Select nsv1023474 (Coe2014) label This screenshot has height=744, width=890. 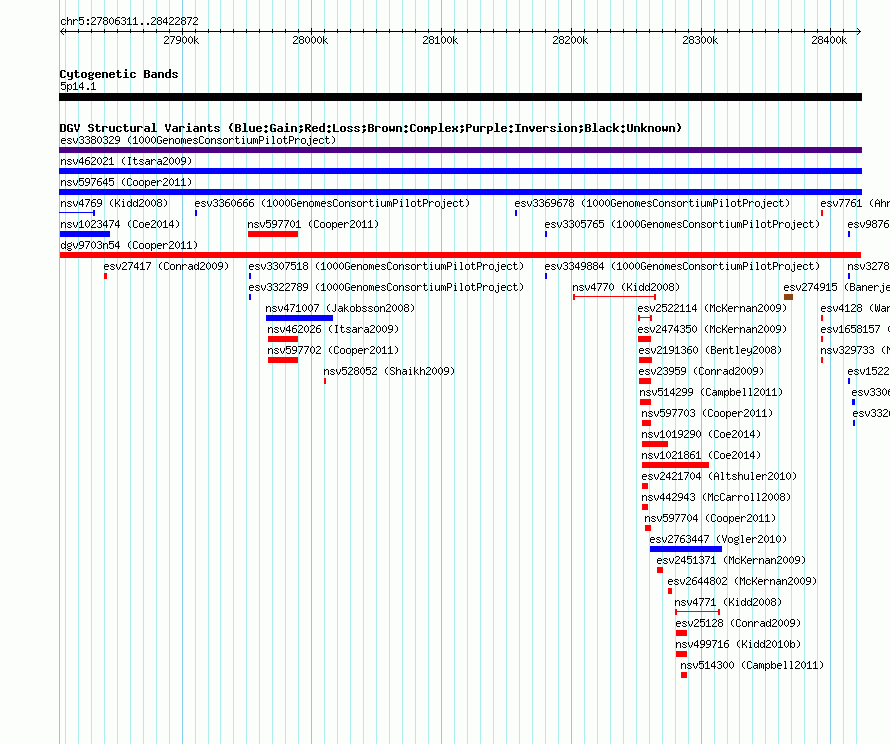[120, 224]
